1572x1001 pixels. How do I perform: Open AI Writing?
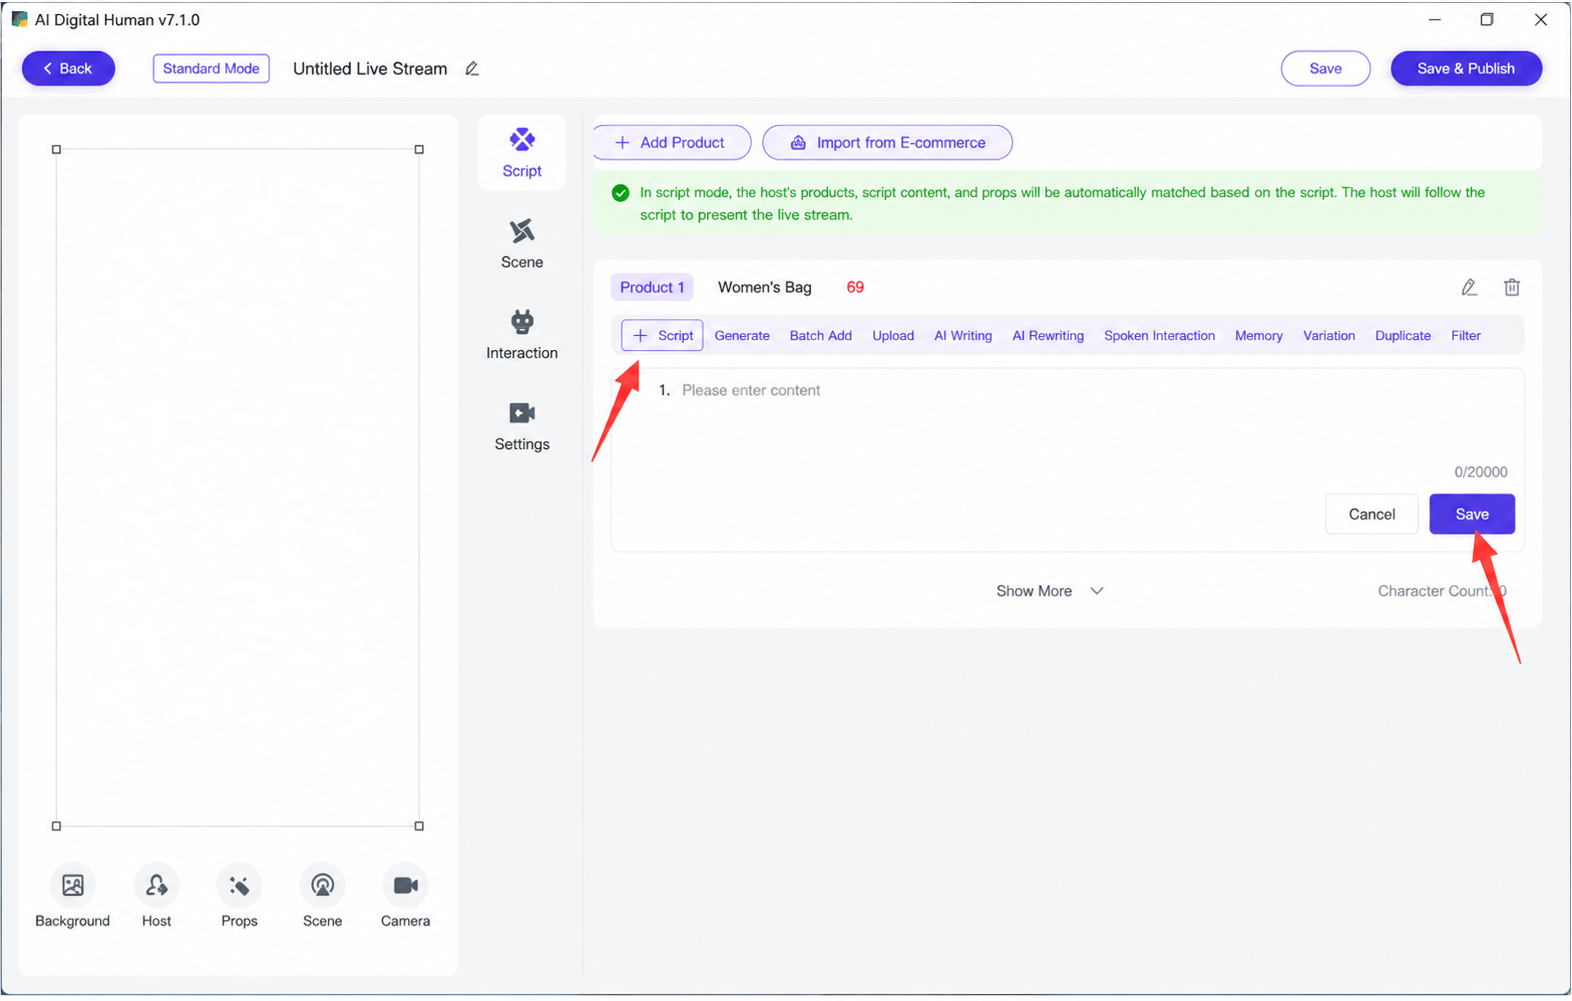pyautogui.click(x=963, y=336)
